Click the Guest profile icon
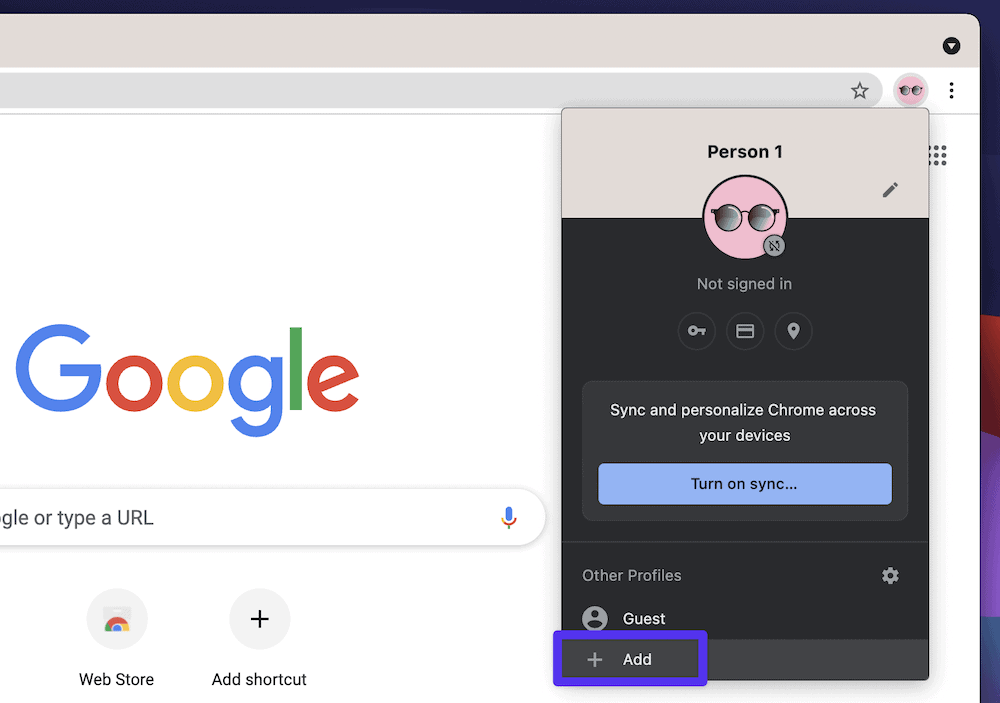This screenshot has width=1000, height=703. 595,618
